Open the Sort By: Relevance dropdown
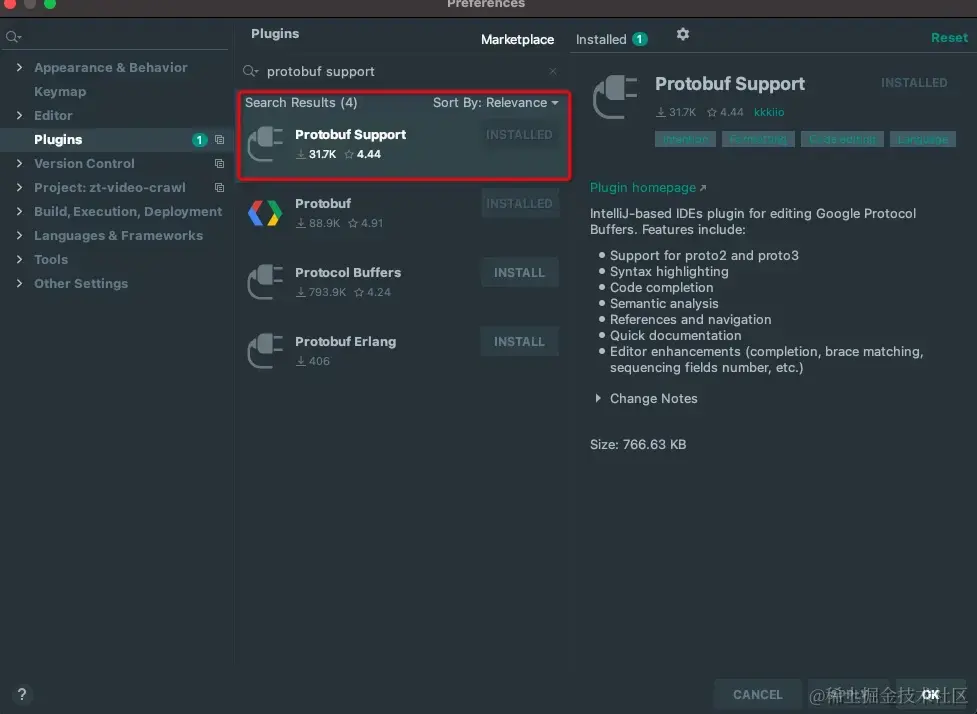977x714 pixels. pos(495,103)
